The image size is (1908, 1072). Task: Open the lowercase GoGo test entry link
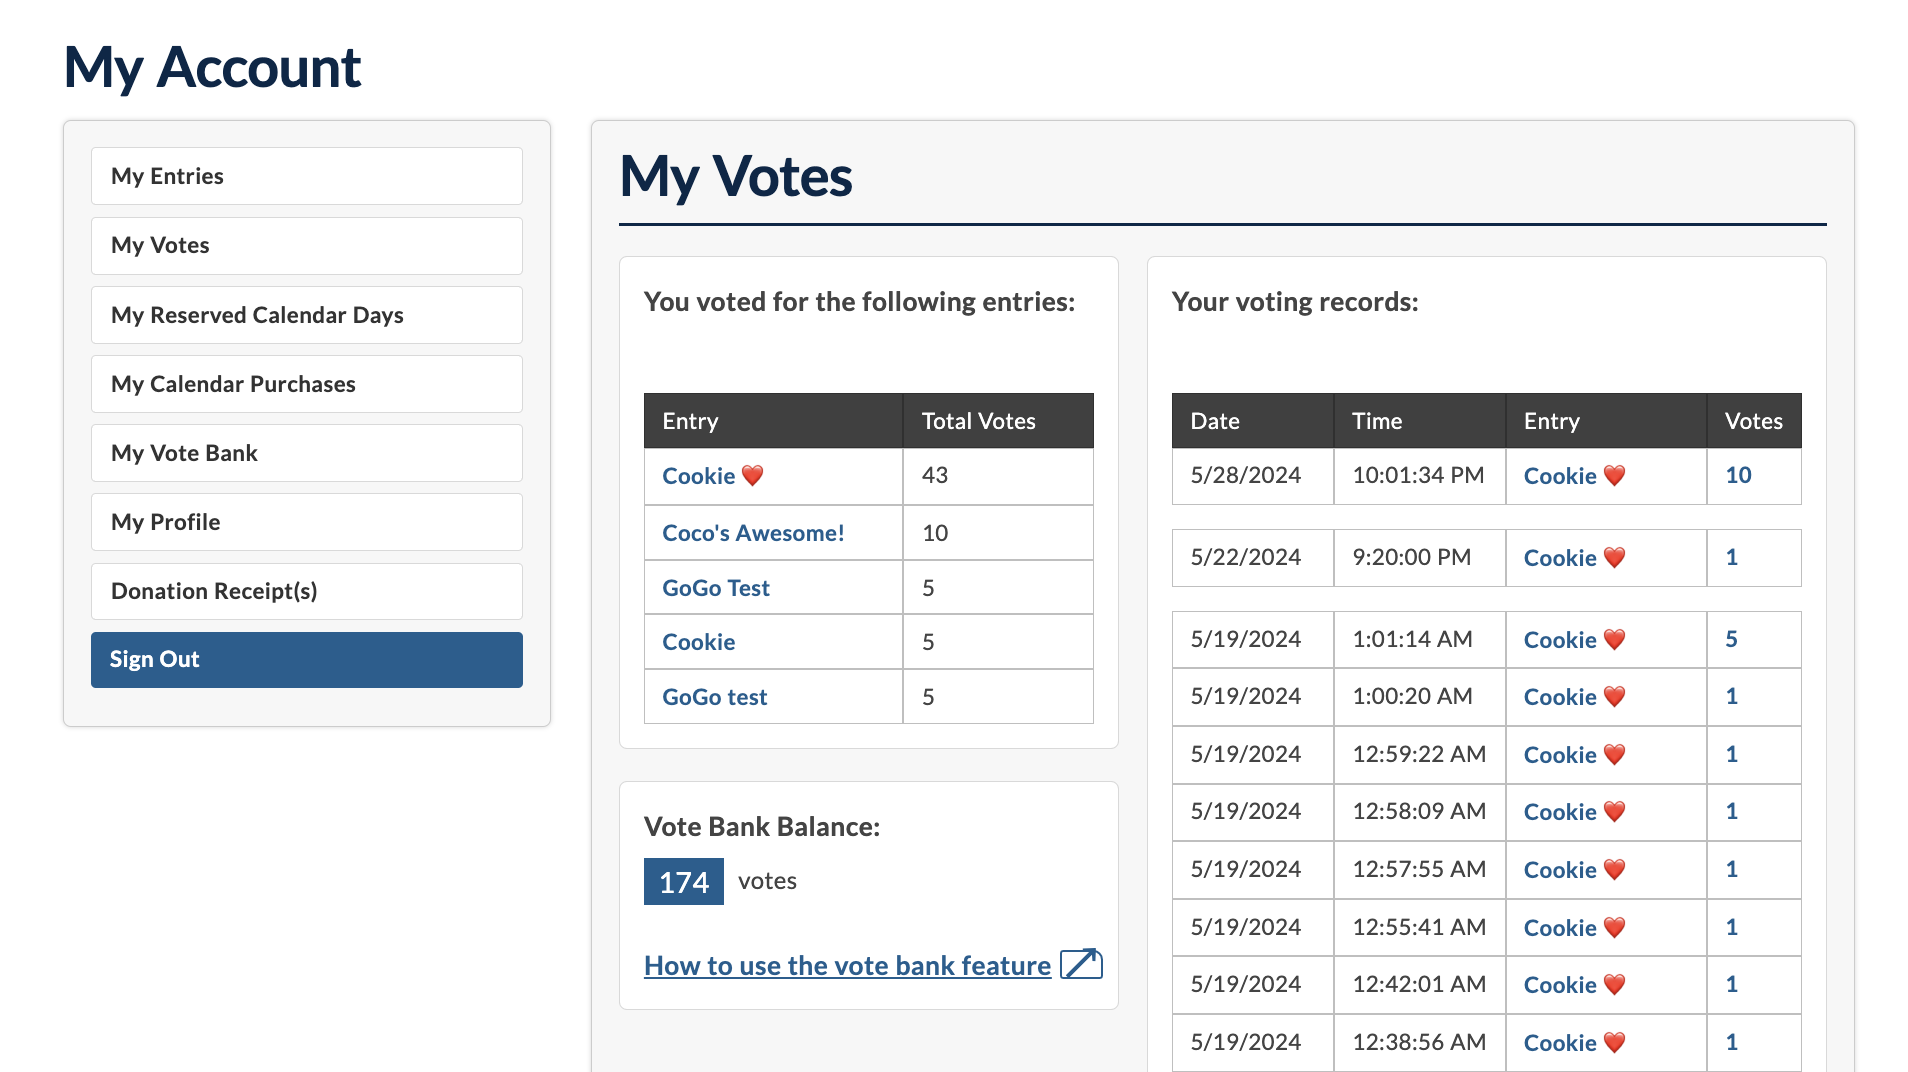[714, 697]
